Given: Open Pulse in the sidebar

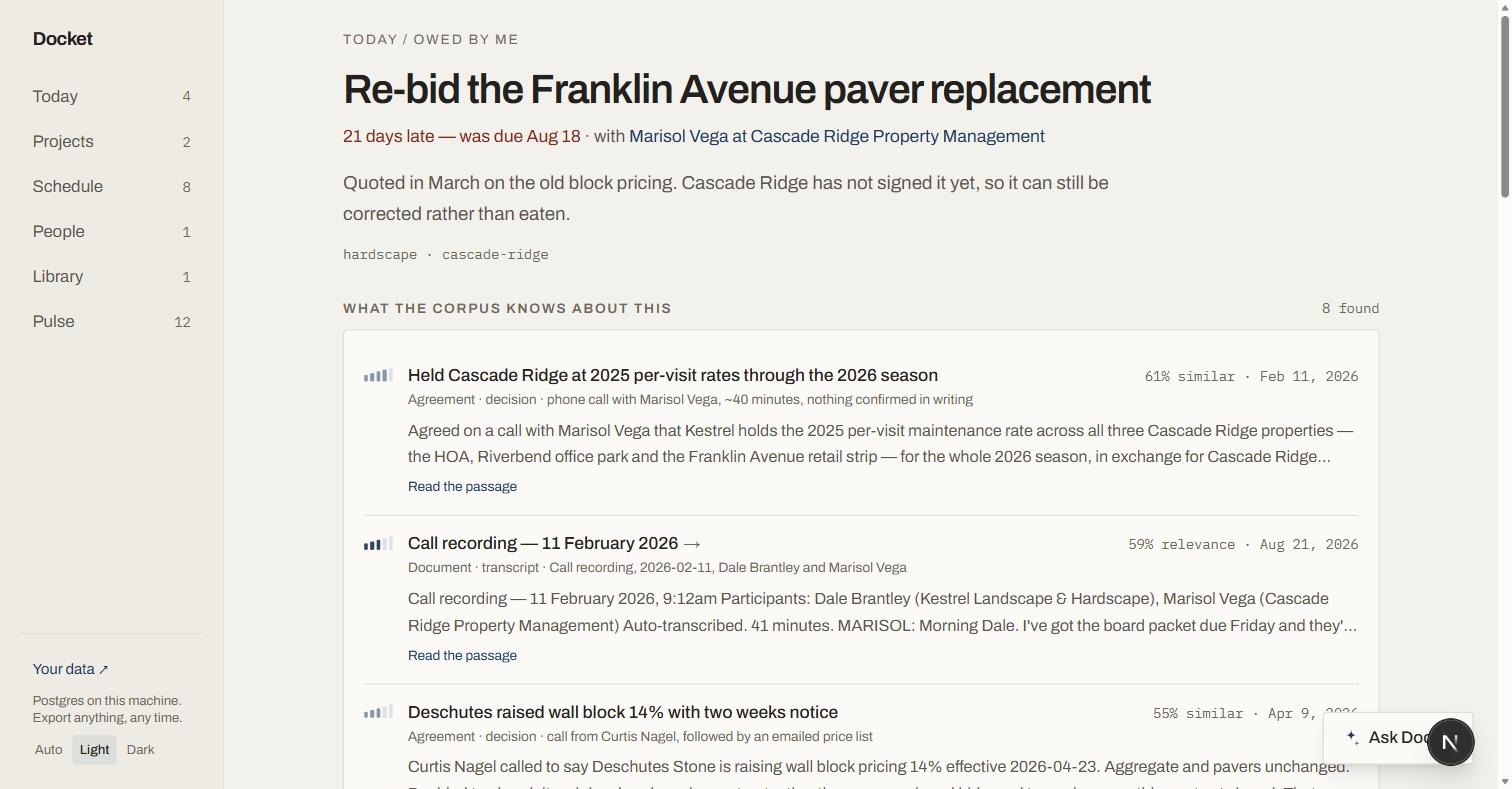Looking at the screenshot, I should [x=111, y=322].
